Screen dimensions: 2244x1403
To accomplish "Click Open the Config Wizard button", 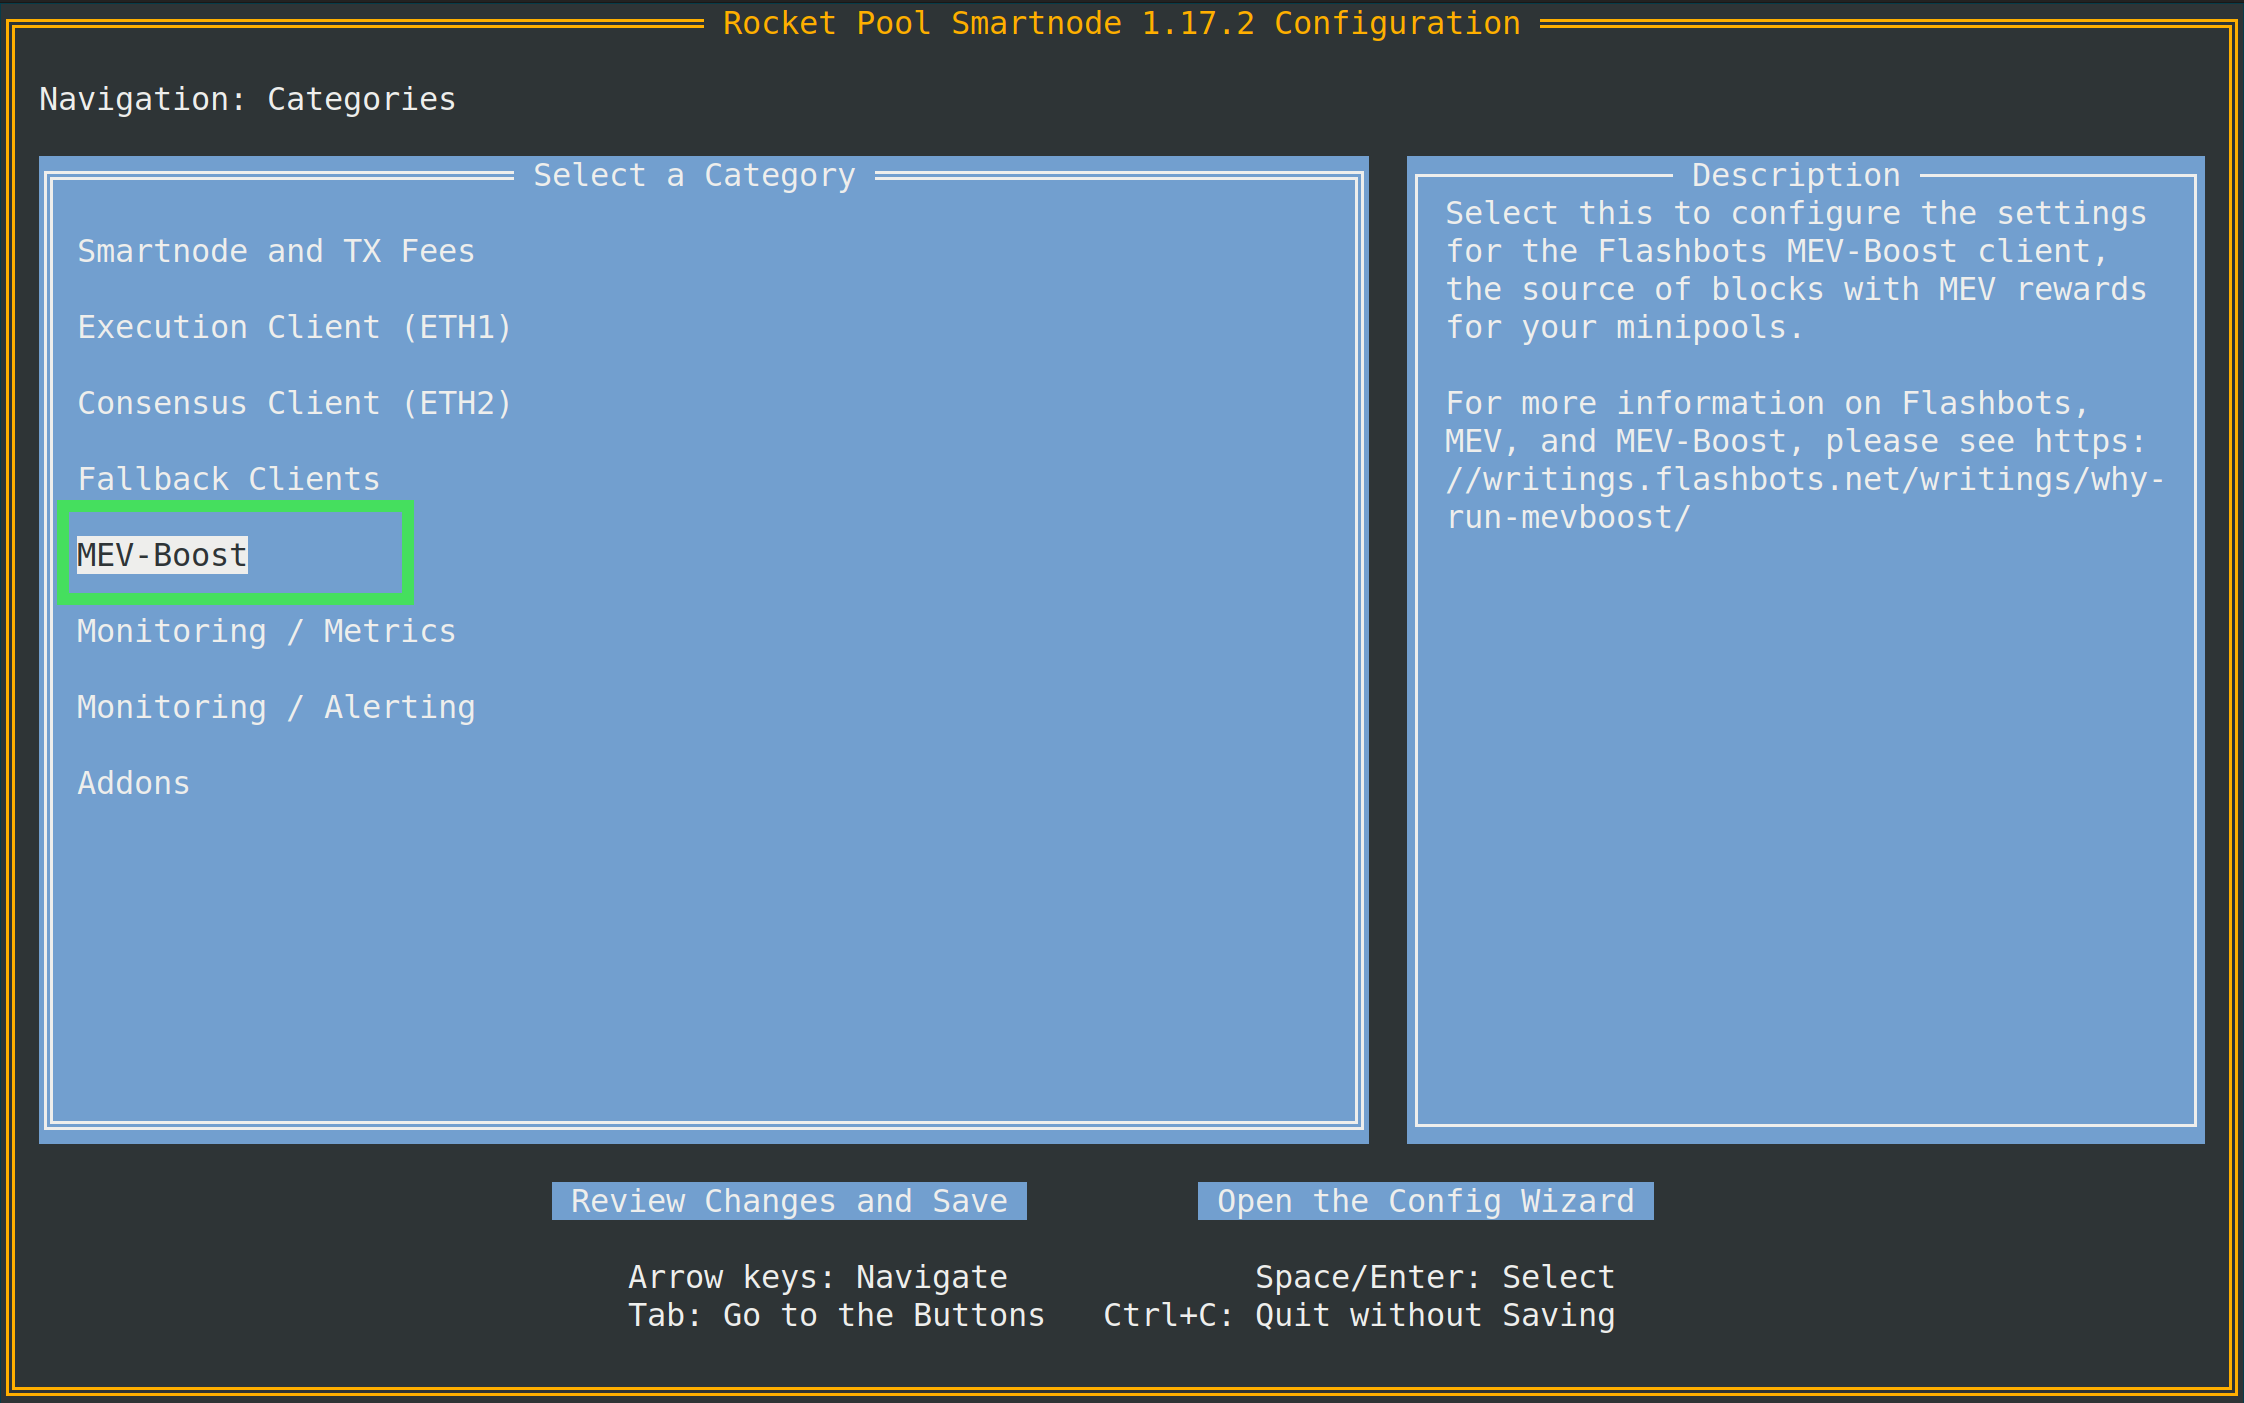I will pyautogui.click(x=1425, y=1201).
